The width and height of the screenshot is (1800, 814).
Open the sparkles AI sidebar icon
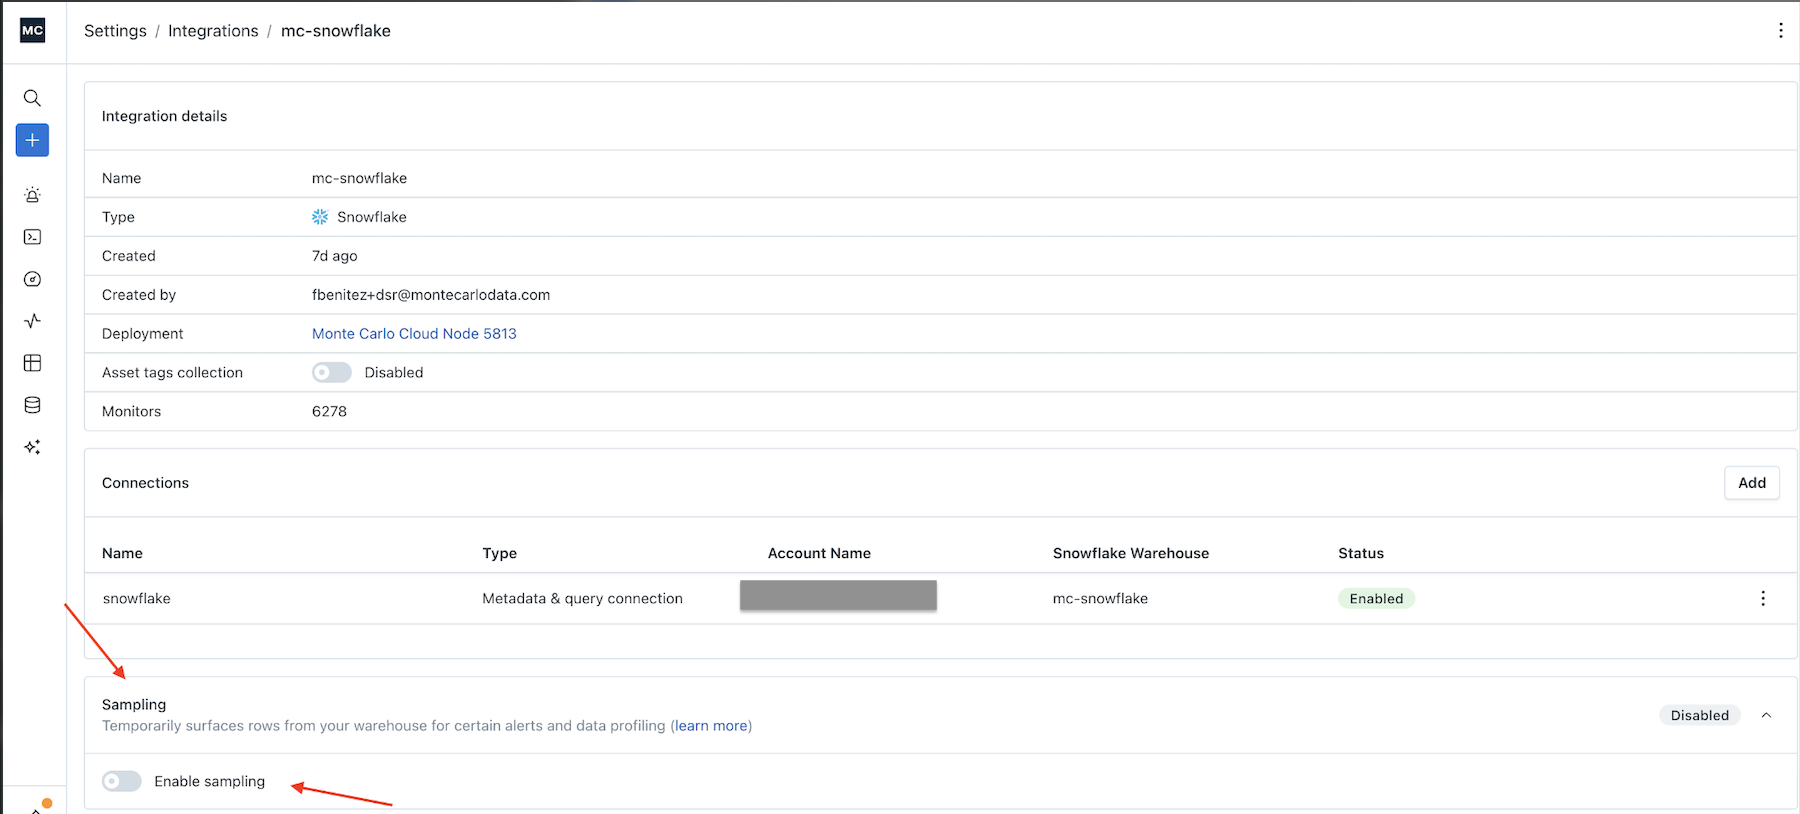point(32,447)
